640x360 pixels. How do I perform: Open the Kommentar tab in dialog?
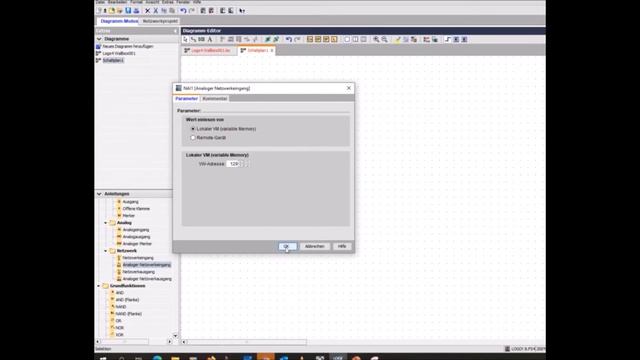pos(215,99)
